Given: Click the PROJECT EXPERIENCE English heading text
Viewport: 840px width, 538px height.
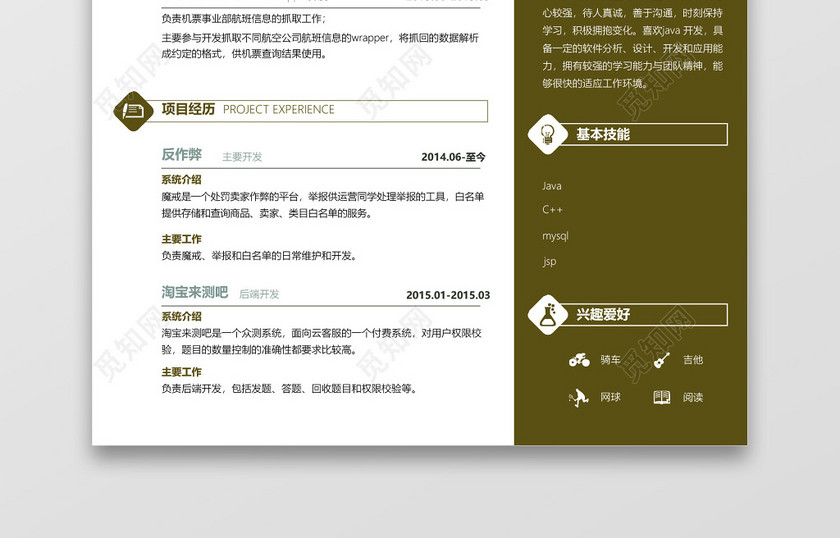Looking at the screenshot, I should click(279, 110).
